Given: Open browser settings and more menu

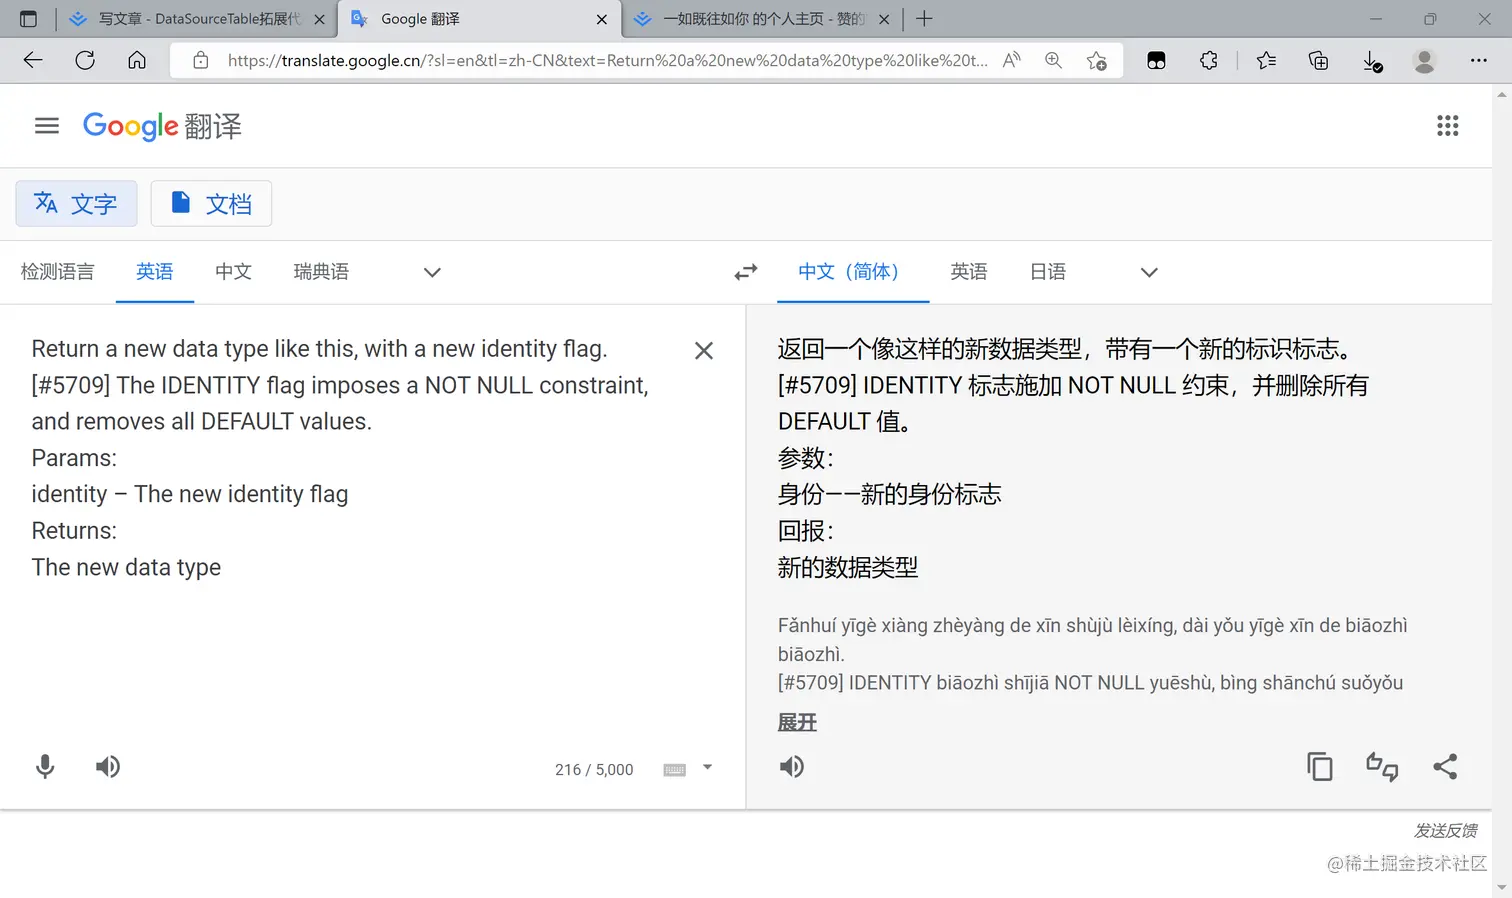Looking at the screenshot, I should coord(1479,60).
